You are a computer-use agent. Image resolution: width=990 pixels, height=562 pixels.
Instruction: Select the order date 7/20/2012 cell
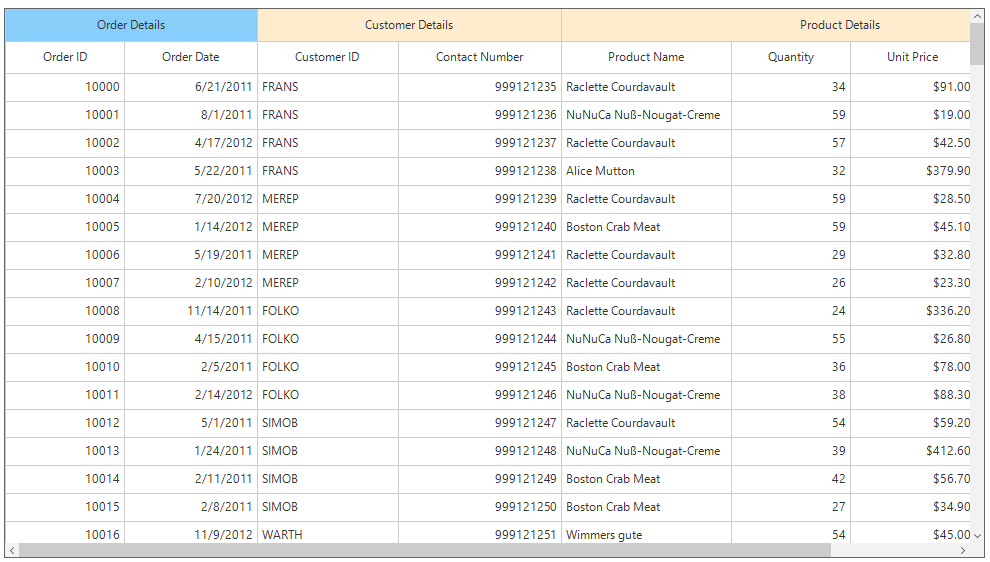[191, 199]
